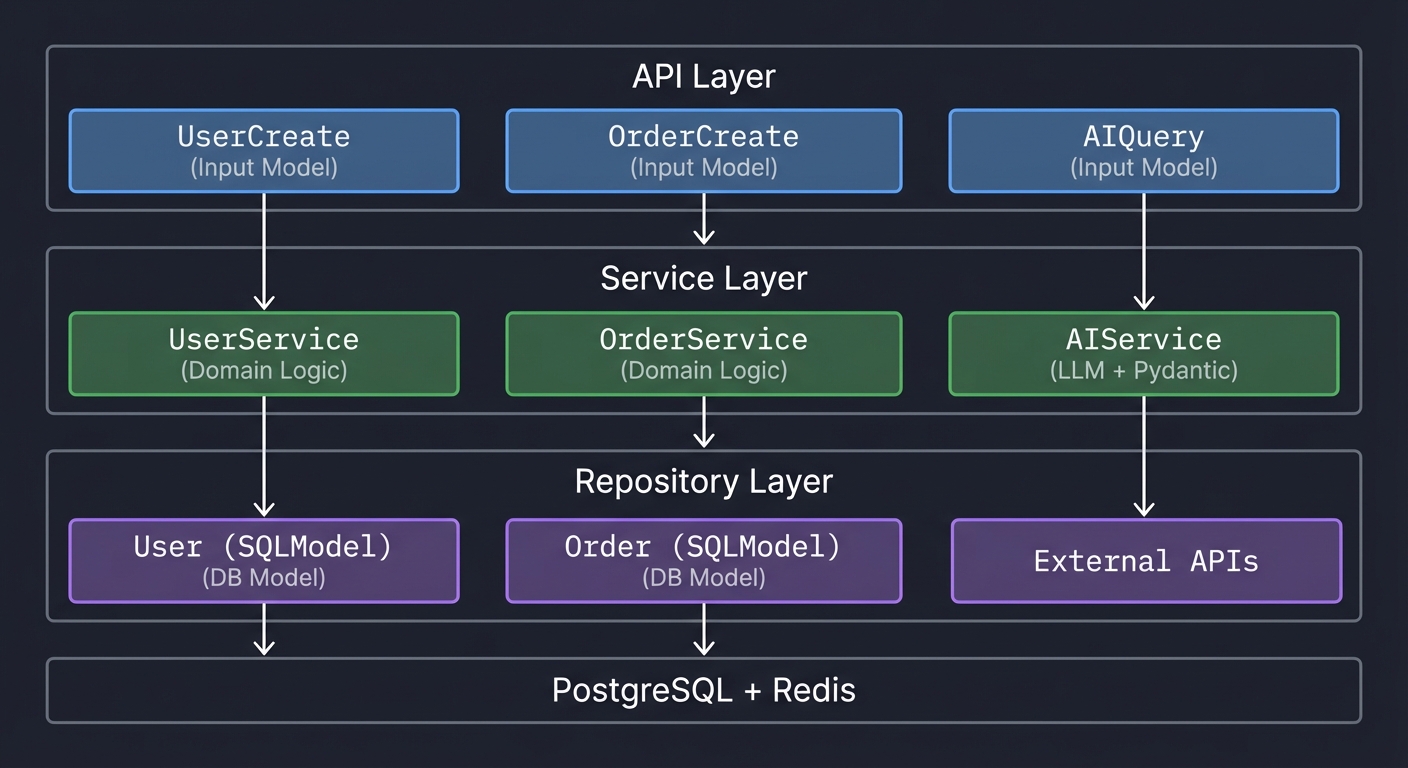
Task: Click the Service Layer title text
Action: coord(703,278)
